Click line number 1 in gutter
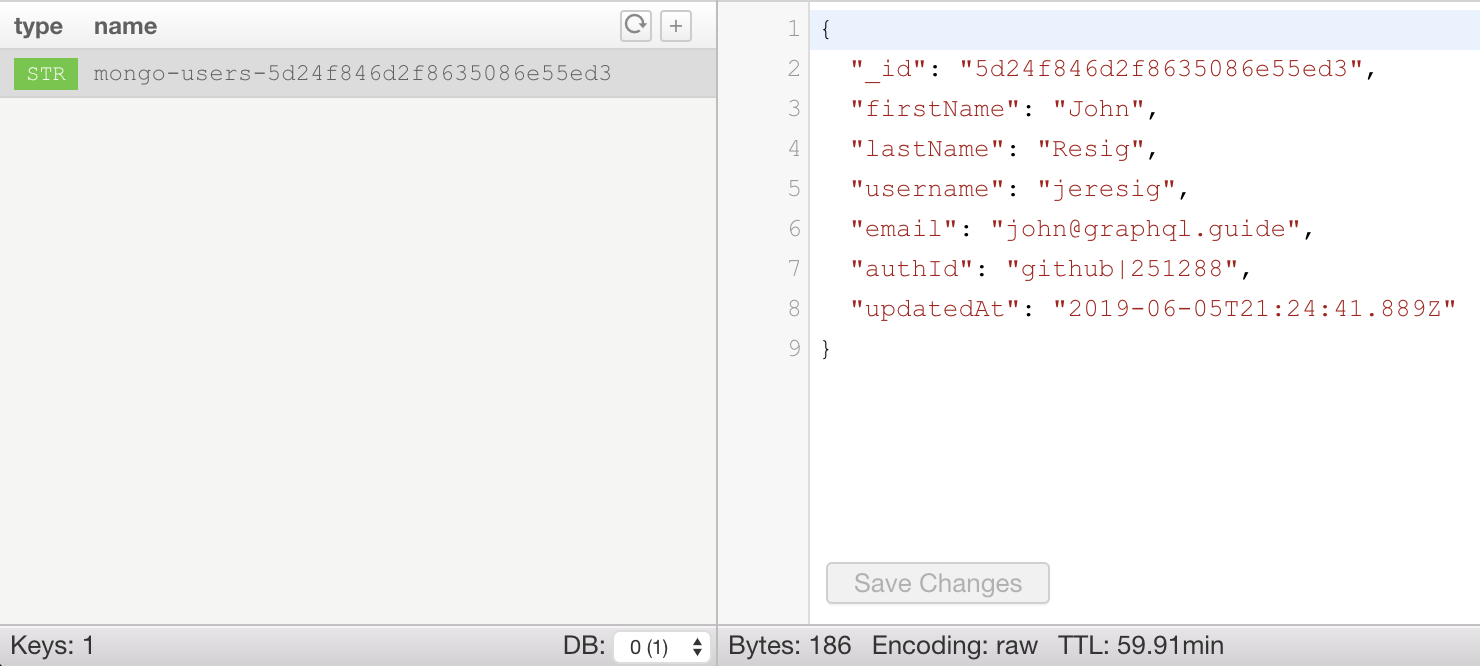 [794, 29]
